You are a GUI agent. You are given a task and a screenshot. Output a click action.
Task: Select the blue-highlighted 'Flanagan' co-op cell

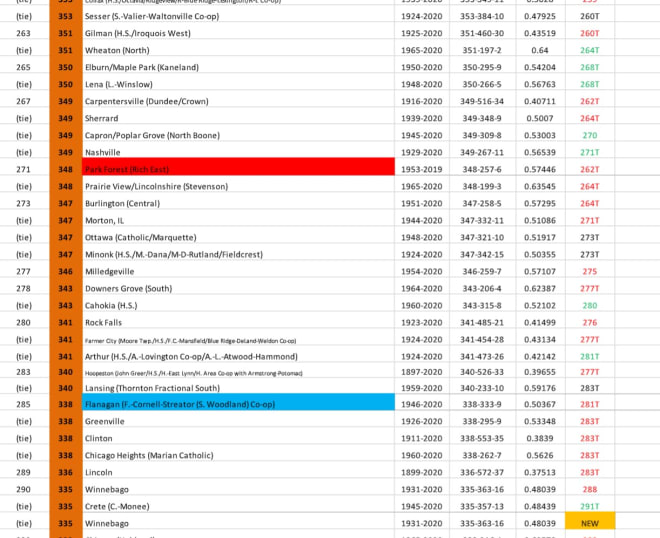pyautogui.click(x=238, y=402)
